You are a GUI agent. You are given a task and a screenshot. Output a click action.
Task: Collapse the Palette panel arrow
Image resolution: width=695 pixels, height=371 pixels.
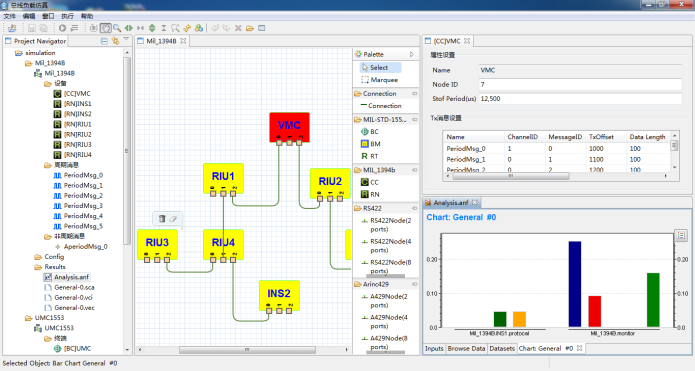click(412, 54)
